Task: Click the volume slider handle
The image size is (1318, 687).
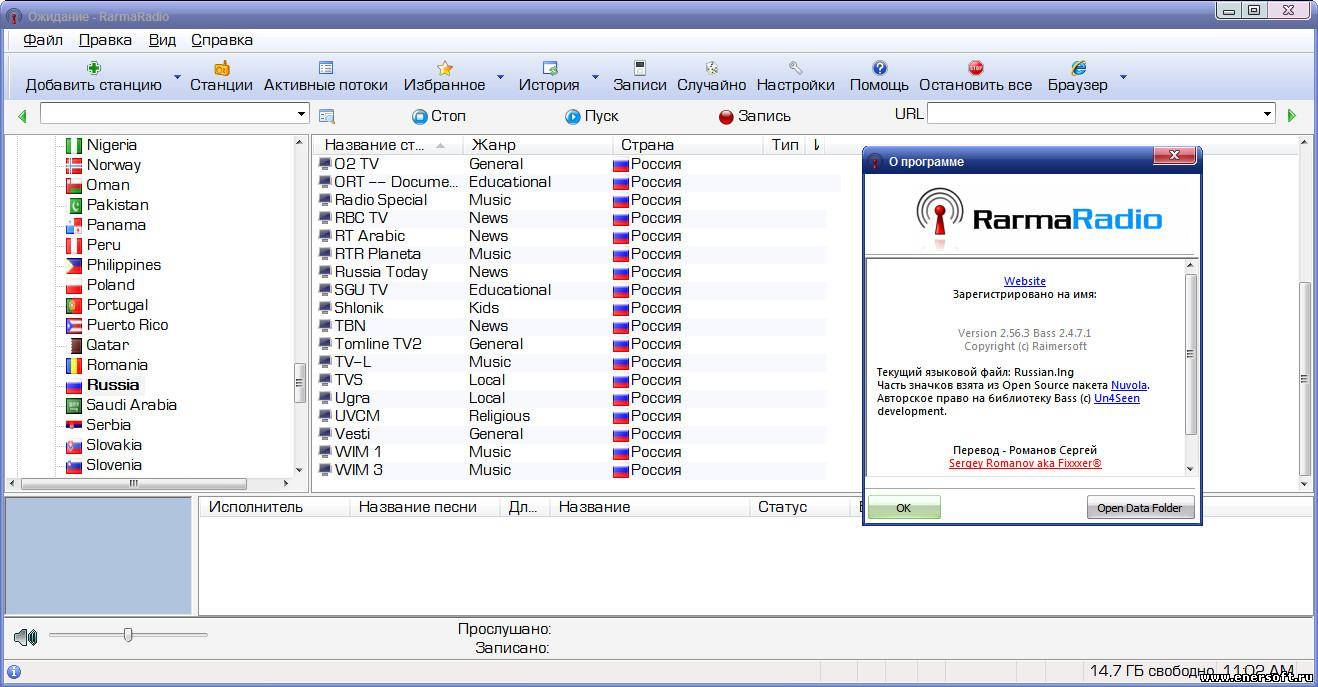Action: 128,634
